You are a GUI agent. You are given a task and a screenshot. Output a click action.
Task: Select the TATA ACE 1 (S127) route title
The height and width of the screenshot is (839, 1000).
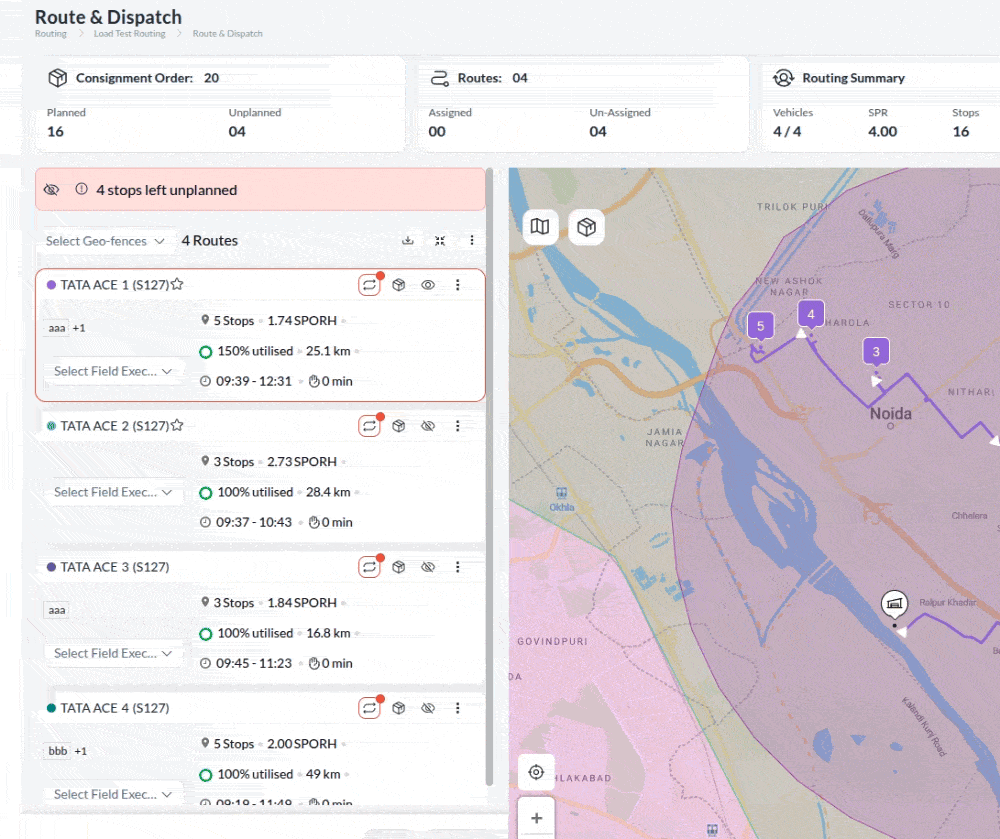pyautogui.click(x=115, y=285)
